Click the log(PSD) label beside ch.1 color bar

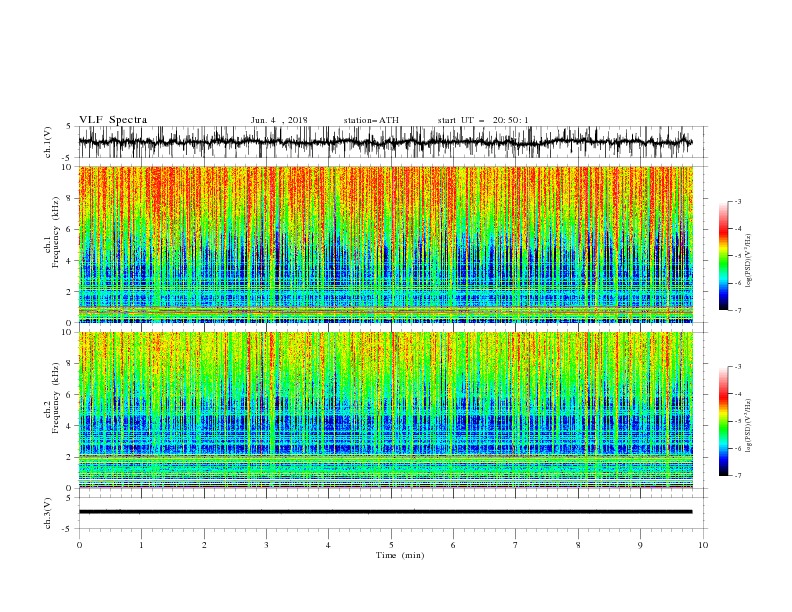point(748,261)
